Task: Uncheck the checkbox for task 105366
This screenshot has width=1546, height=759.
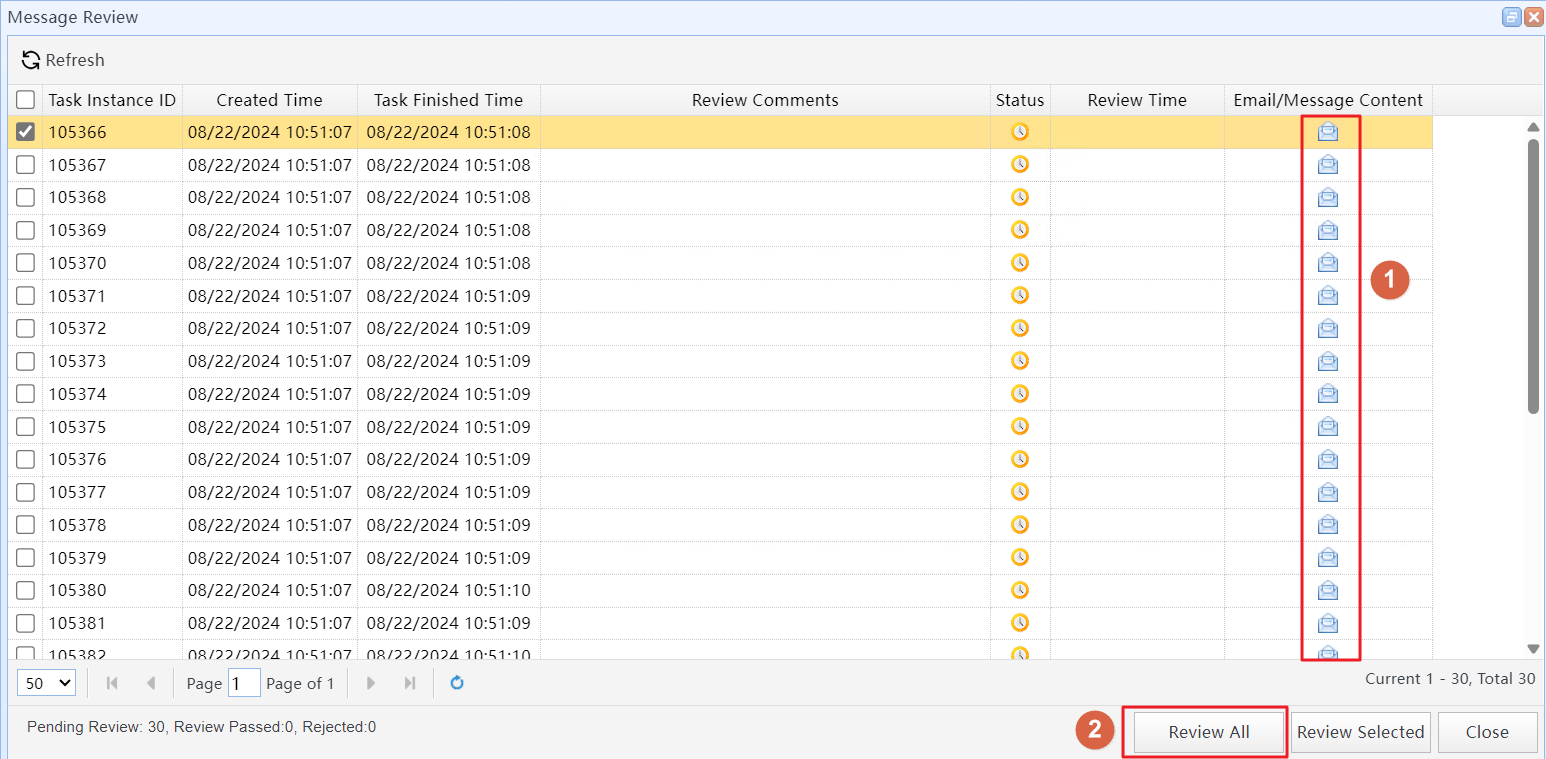Action: click(x=26, y=132)
